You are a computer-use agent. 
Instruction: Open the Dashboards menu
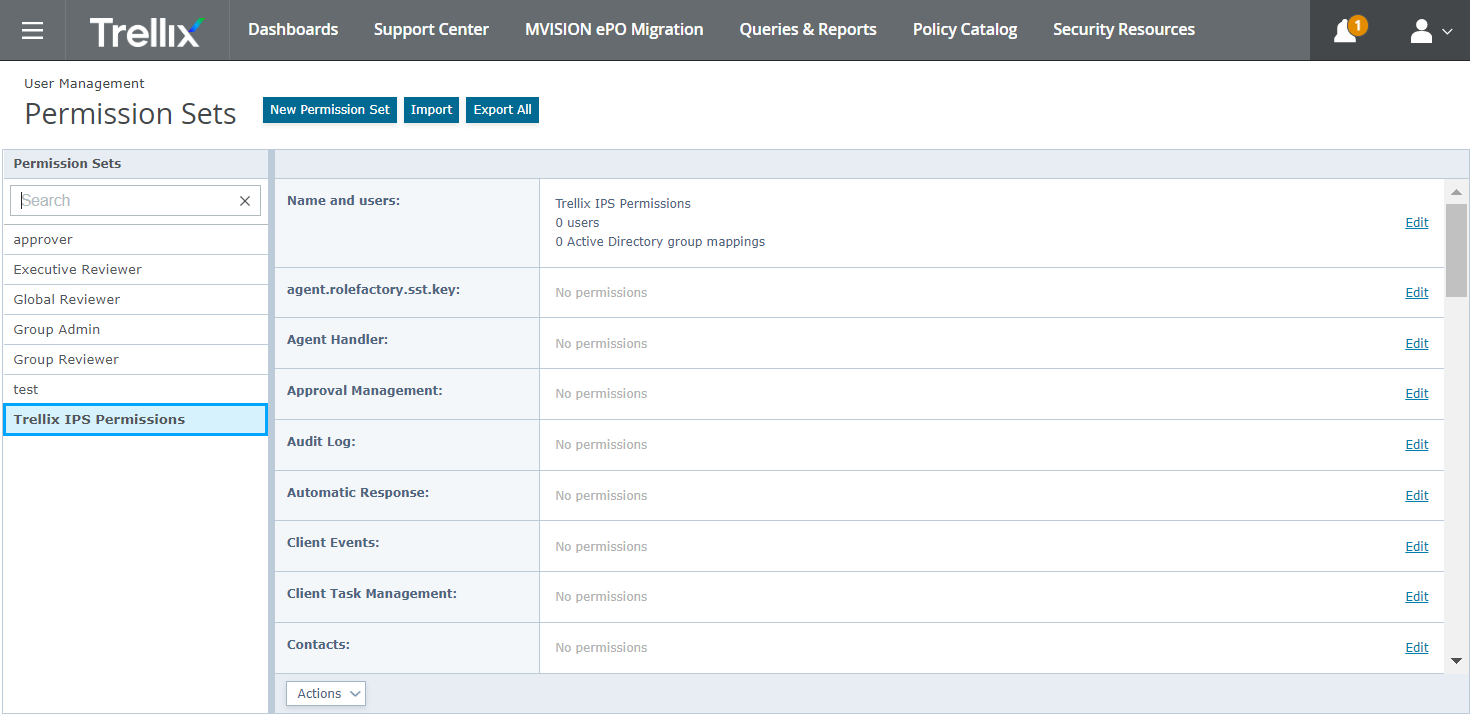click(293, 30)
